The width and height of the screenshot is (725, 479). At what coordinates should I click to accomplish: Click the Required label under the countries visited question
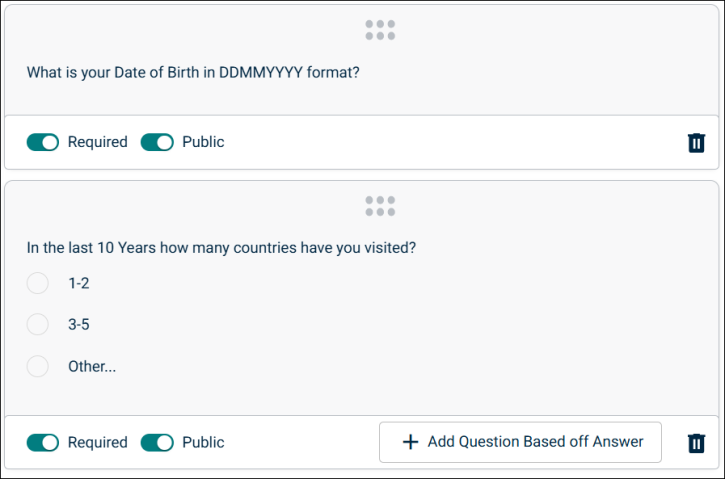click(x=98, y=442)
